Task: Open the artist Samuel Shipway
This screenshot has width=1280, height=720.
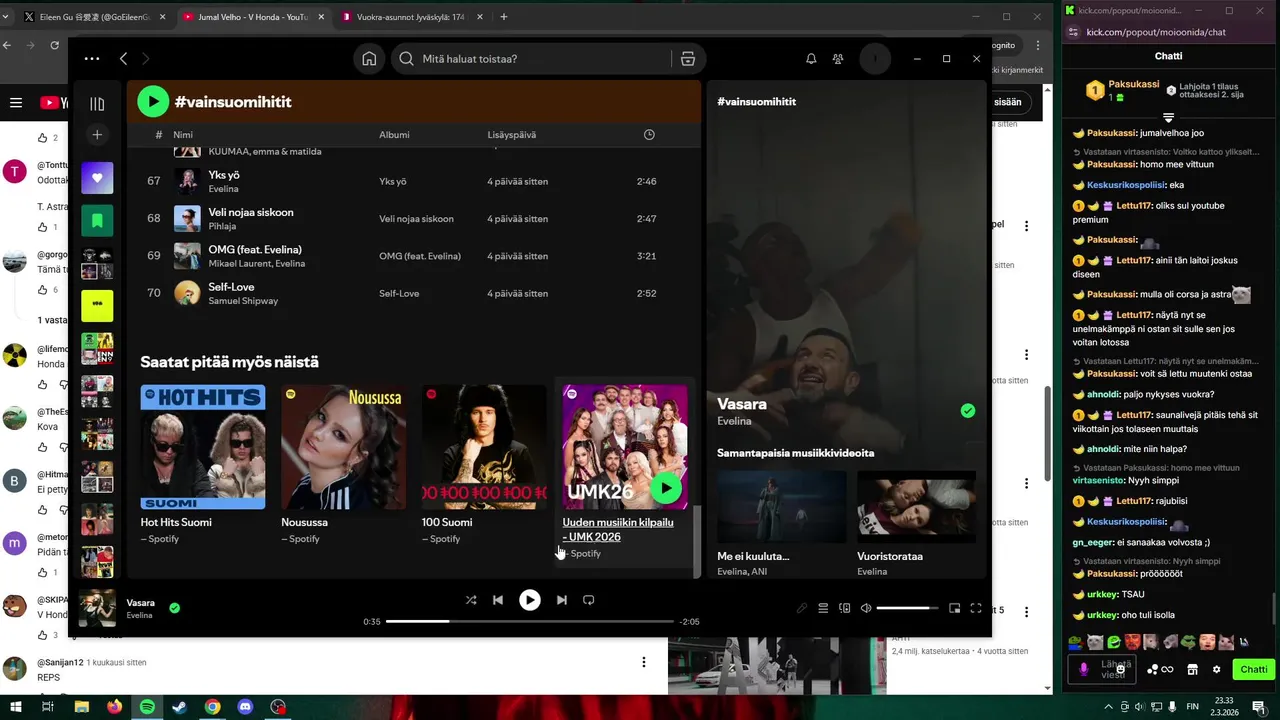Action: (x=243, y=301)
